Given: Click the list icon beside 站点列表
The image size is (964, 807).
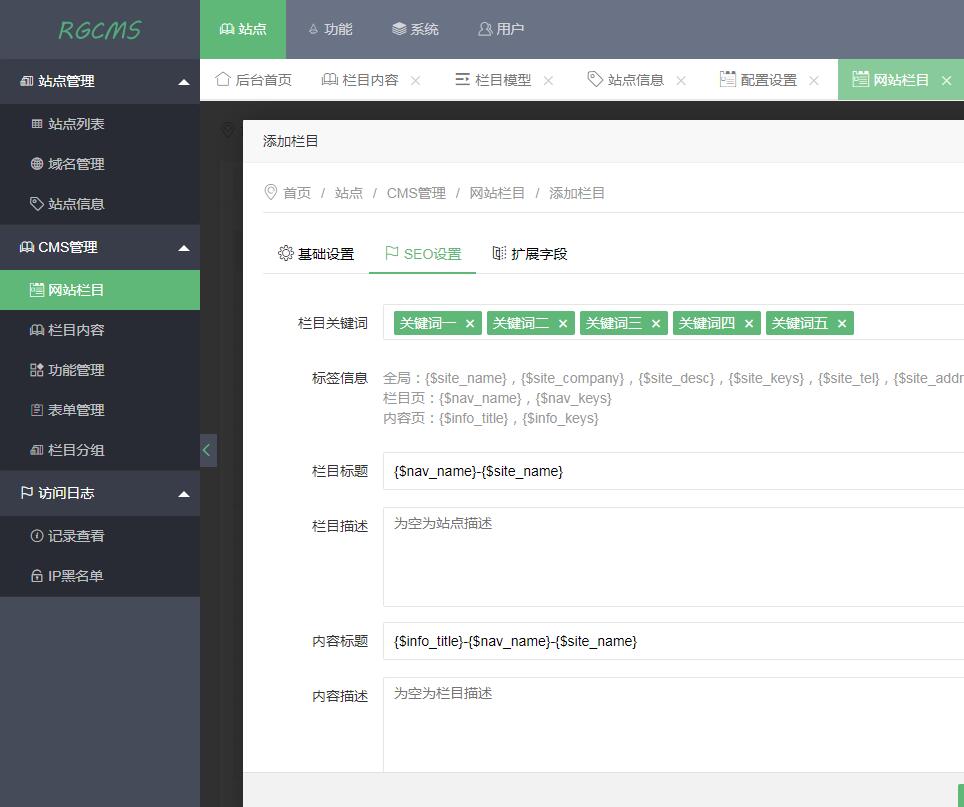Looking at the screenshot, I should (x=37, y=124).
